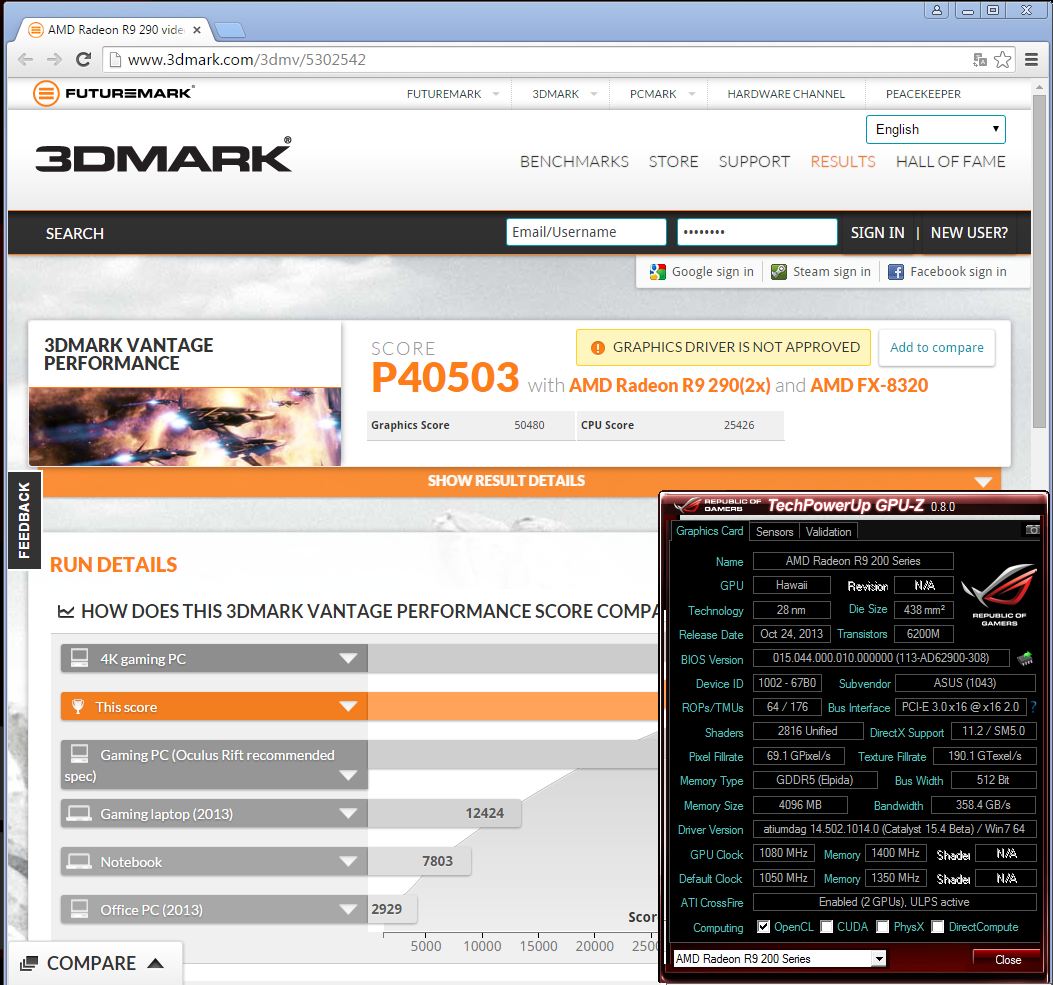Switch to the Validation tab in GPU-Z
Screen dimensions: 1053x985
click(x=829, y=532)
